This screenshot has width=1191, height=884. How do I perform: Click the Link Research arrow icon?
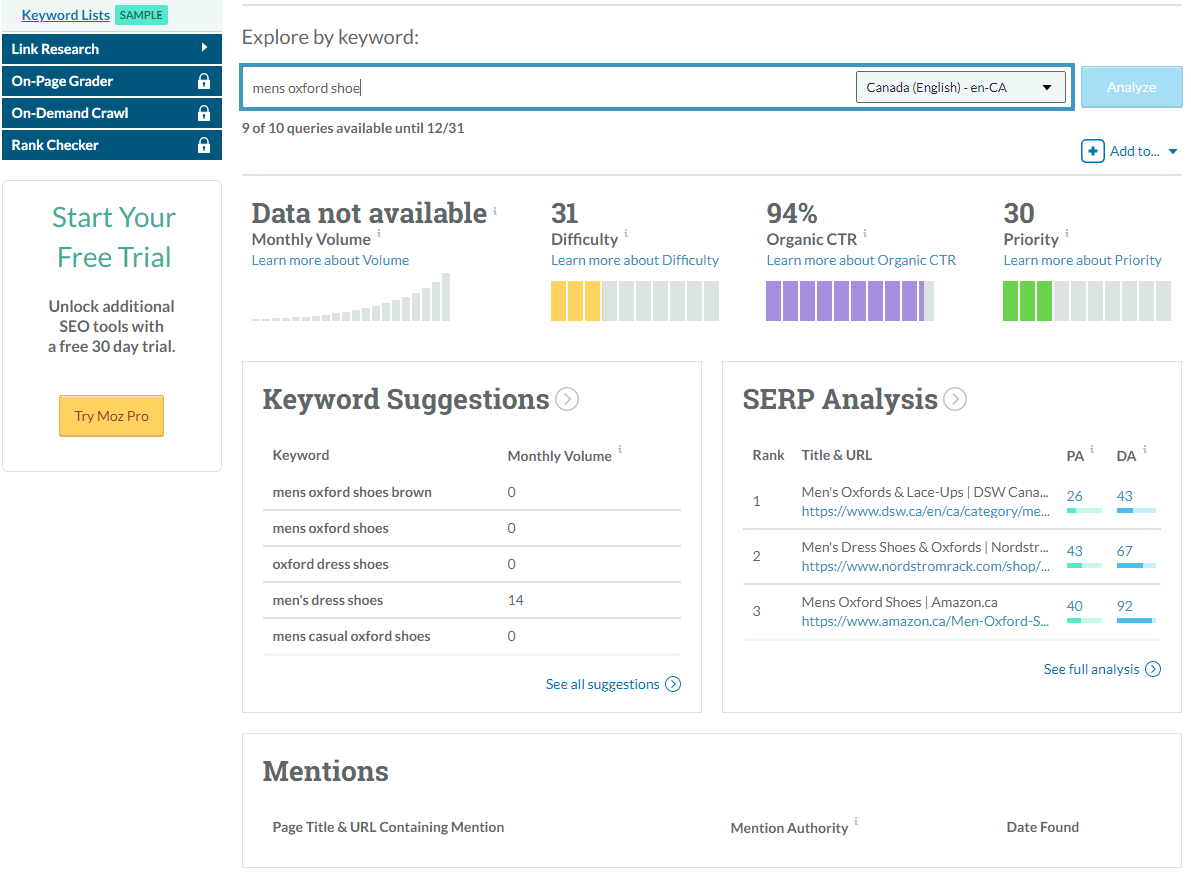(204, 48)
